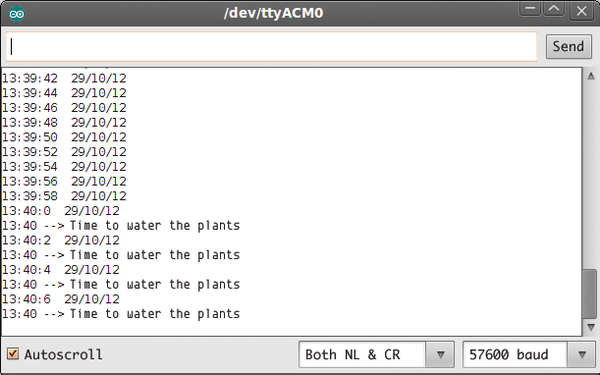Open the baud rate dropdown arrow

tap(582, 355)
